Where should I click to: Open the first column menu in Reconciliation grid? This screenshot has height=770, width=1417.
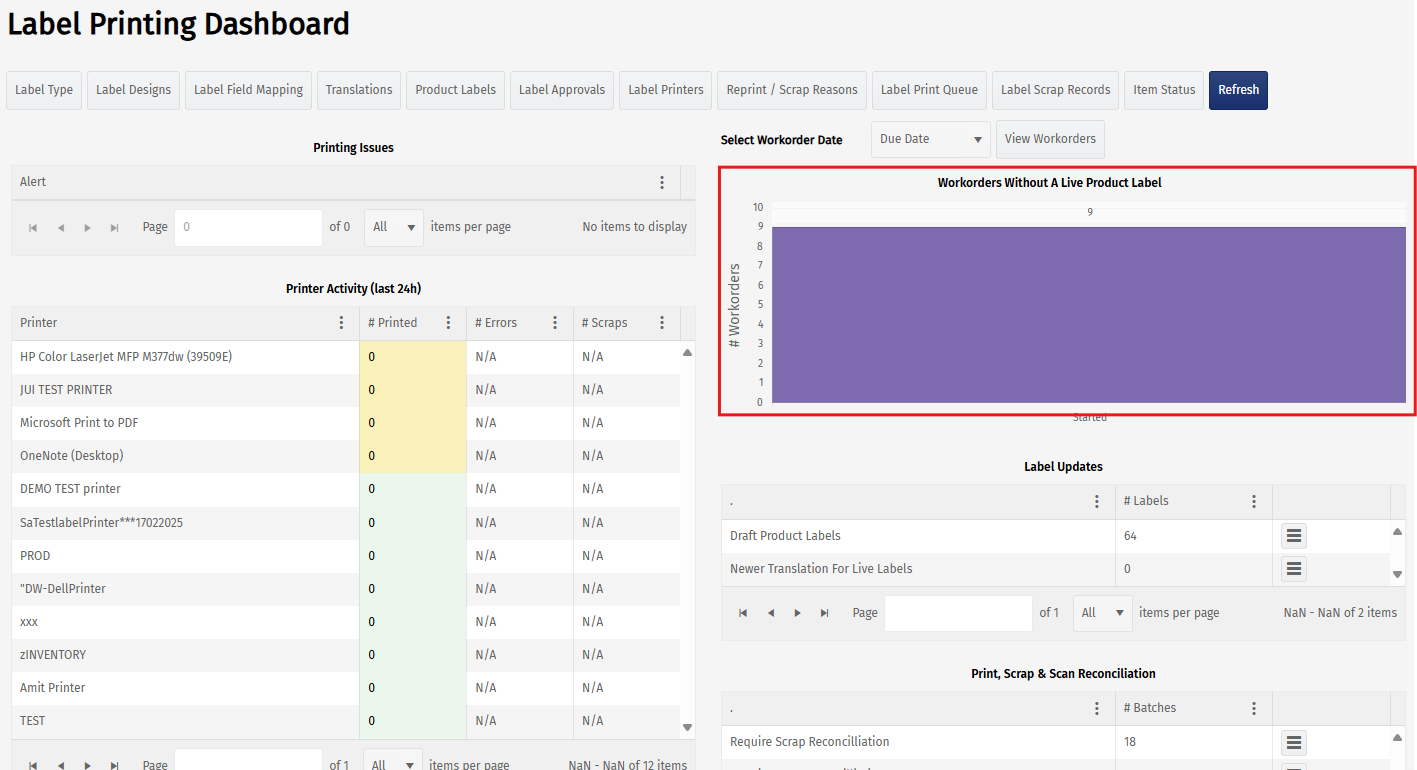click(x=1097, y=708)
